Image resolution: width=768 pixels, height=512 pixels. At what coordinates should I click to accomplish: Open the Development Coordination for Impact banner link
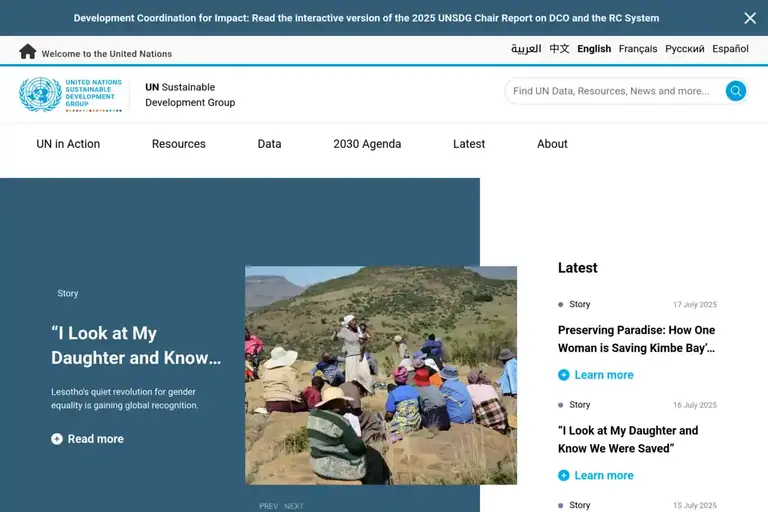coord(366,18)
